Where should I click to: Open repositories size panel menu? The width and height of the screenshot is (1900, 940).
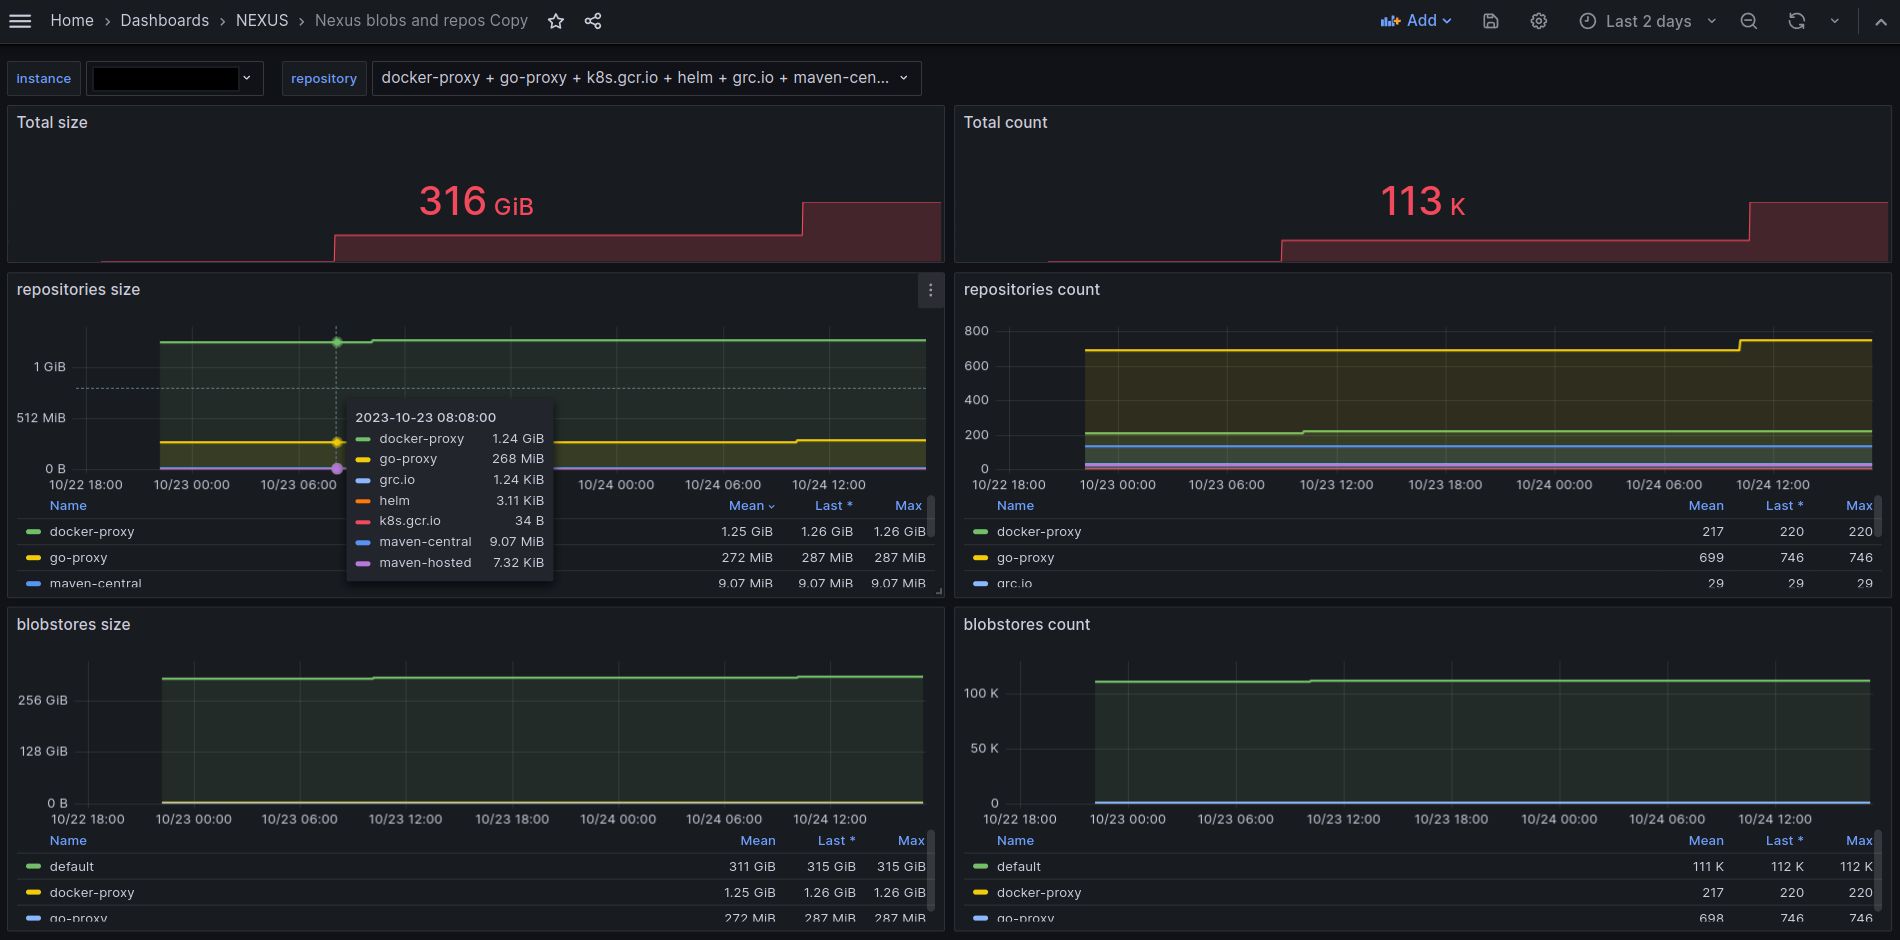[930, 290]
